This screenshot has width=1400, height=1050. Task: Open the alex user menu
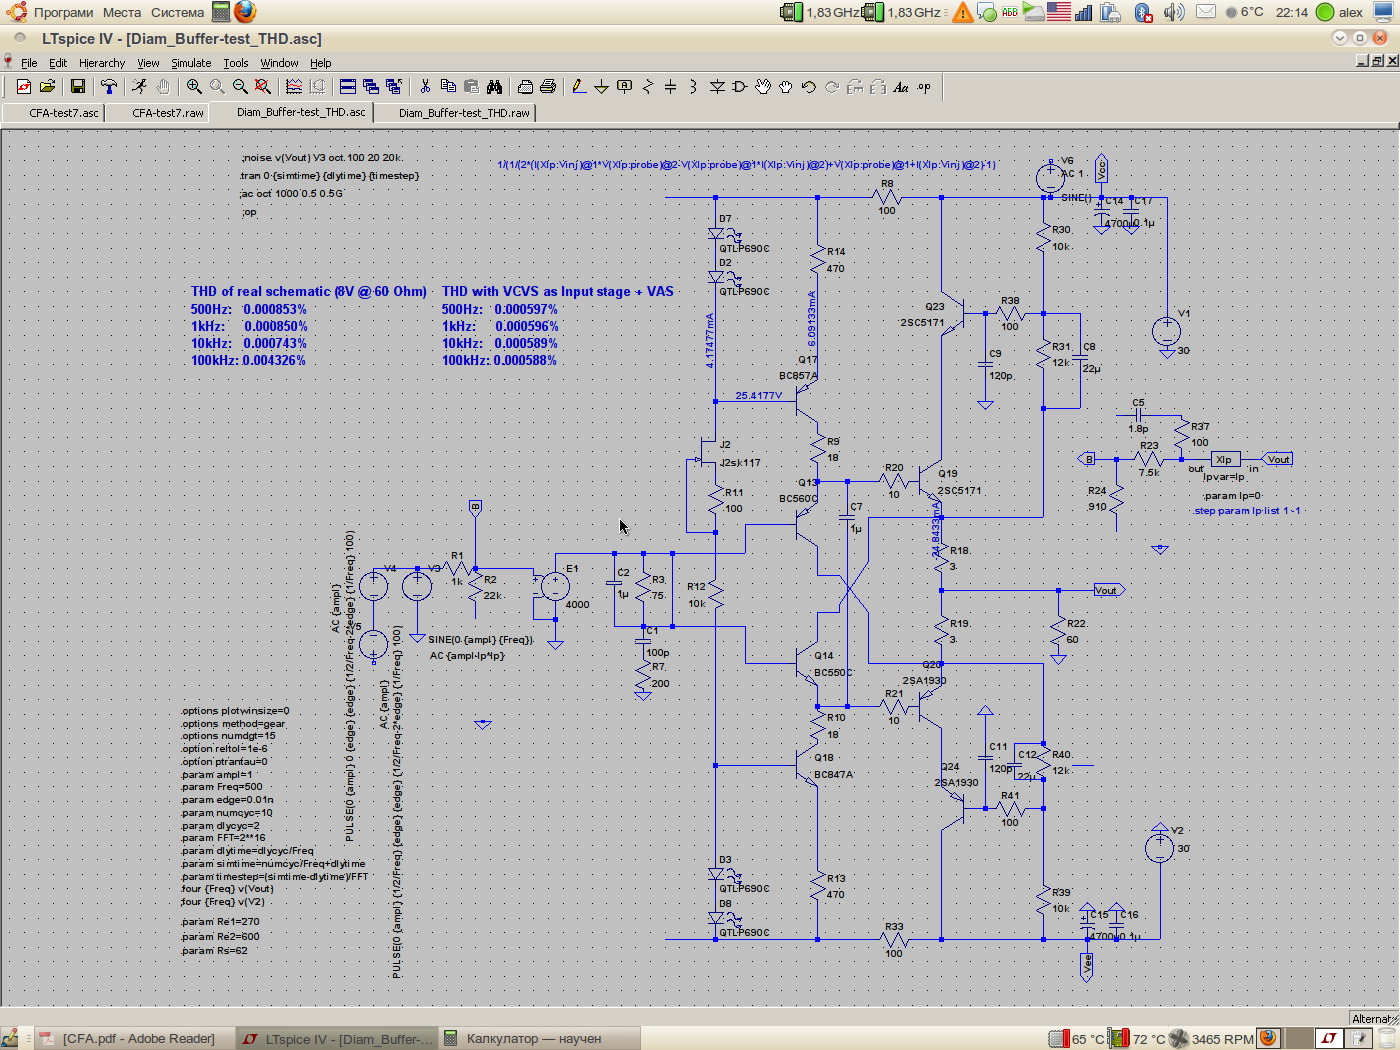(1340, 12)
